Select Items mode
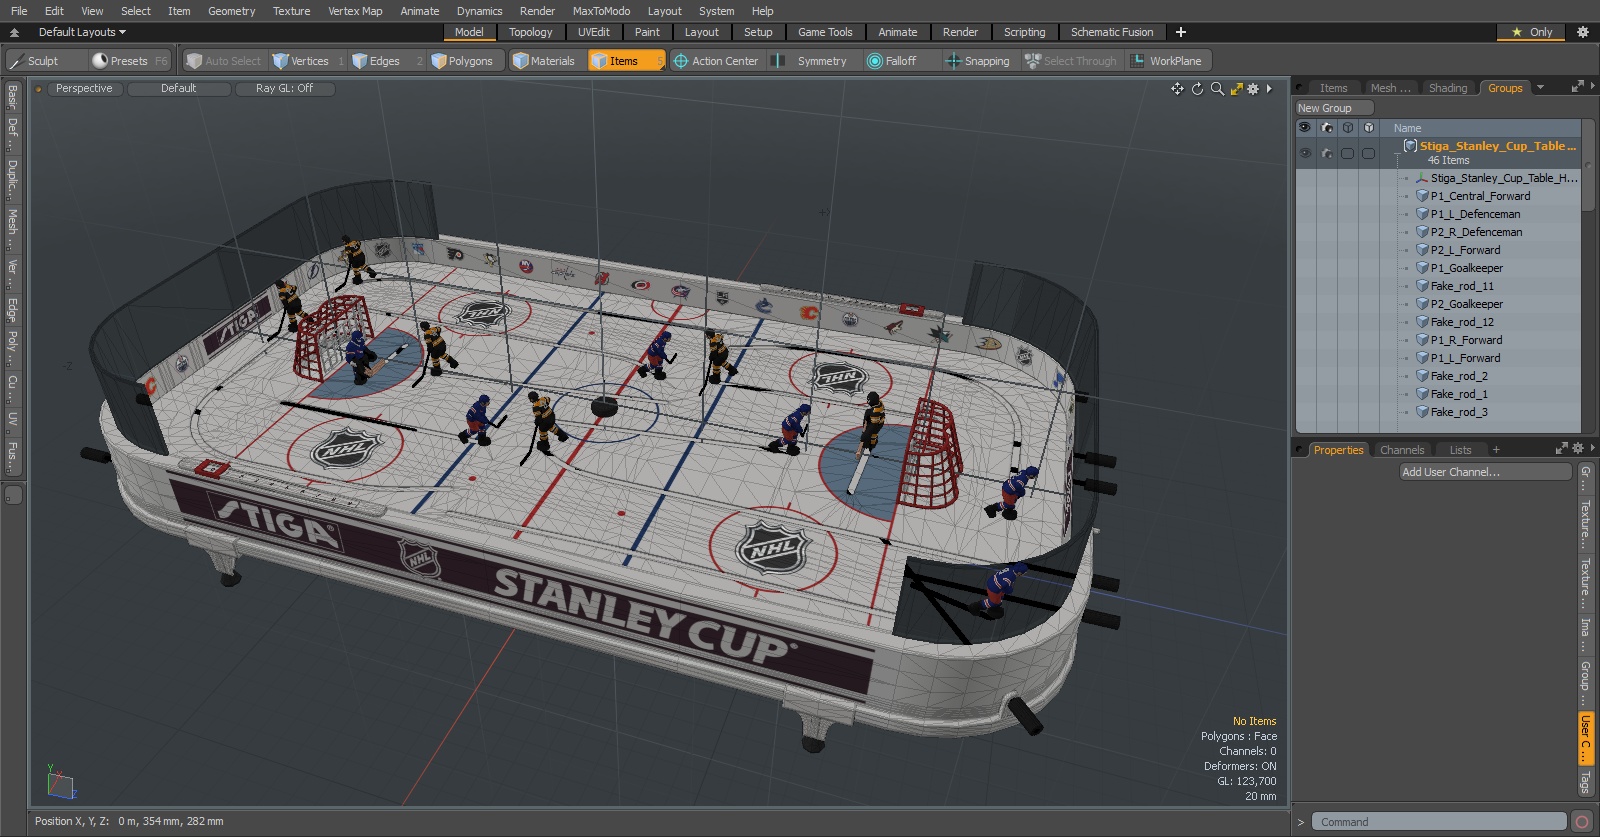This screenshot has height=837, width=1600. [x=625, y=61]
